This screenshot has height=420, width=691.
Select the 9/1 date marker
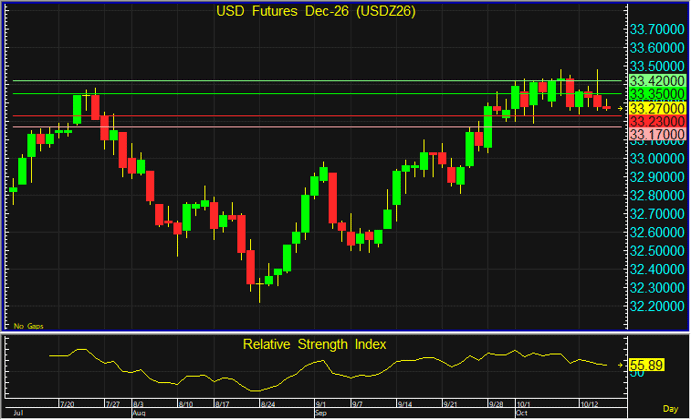321,404
